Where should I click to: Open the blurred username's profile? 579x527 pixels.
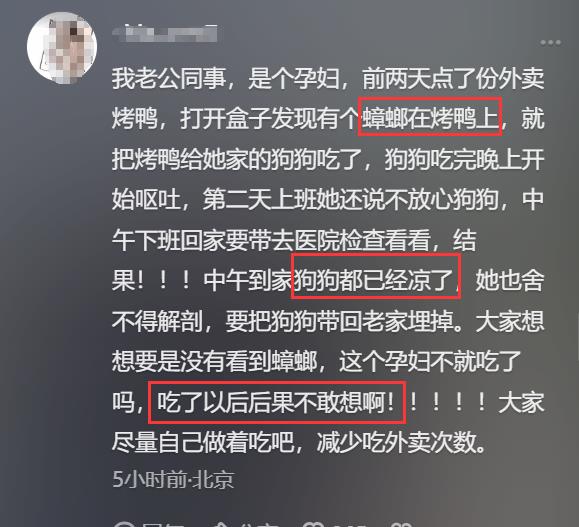point(165,32)
